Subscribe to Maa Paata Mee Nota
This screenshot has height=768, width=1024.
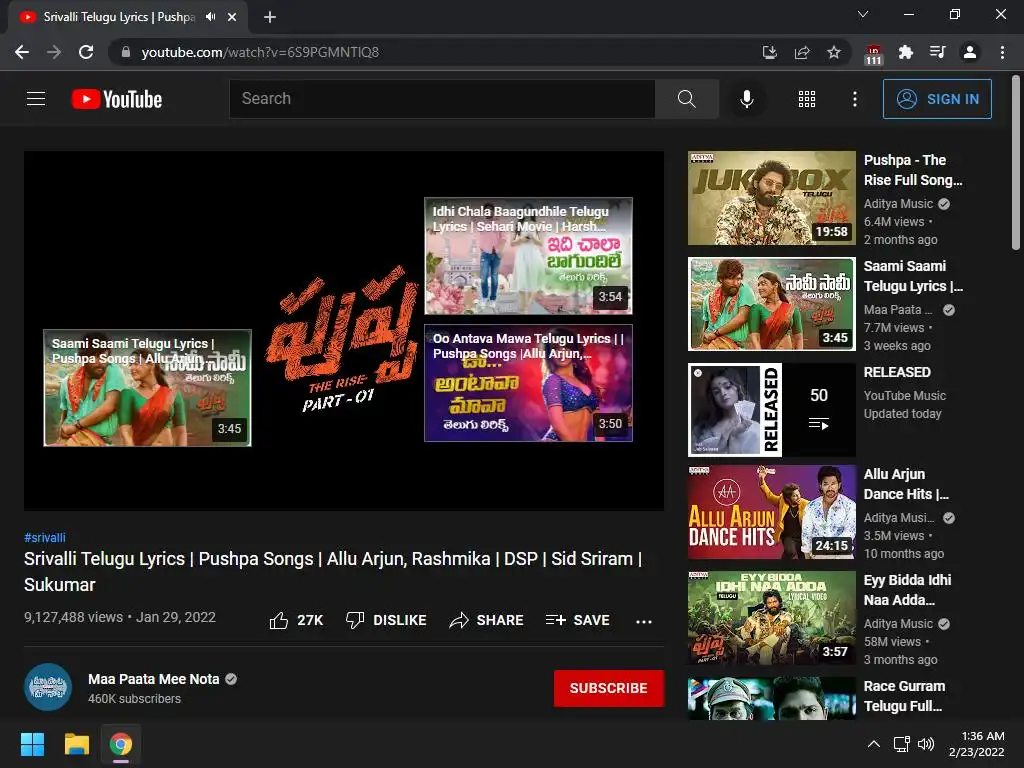(x=609, y=688)
